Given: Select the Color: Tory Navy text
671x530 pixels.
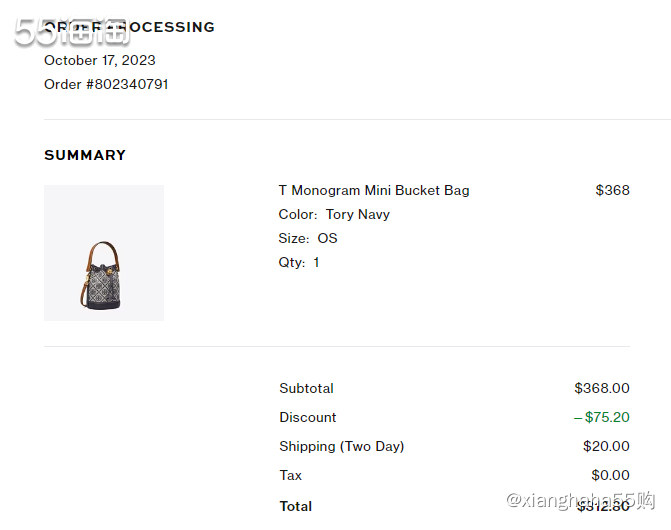Looking at the screenshot, I should (334, 214).
